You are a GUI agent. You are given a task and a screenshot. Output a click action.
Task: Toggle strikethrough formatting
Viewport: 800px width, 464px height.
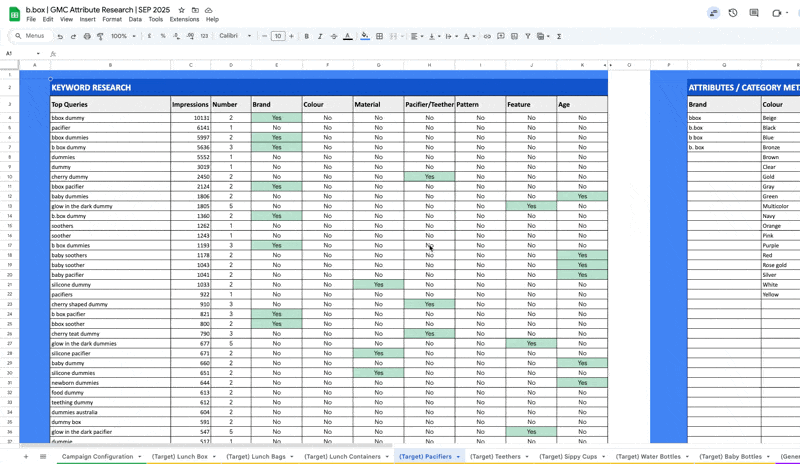334,36
